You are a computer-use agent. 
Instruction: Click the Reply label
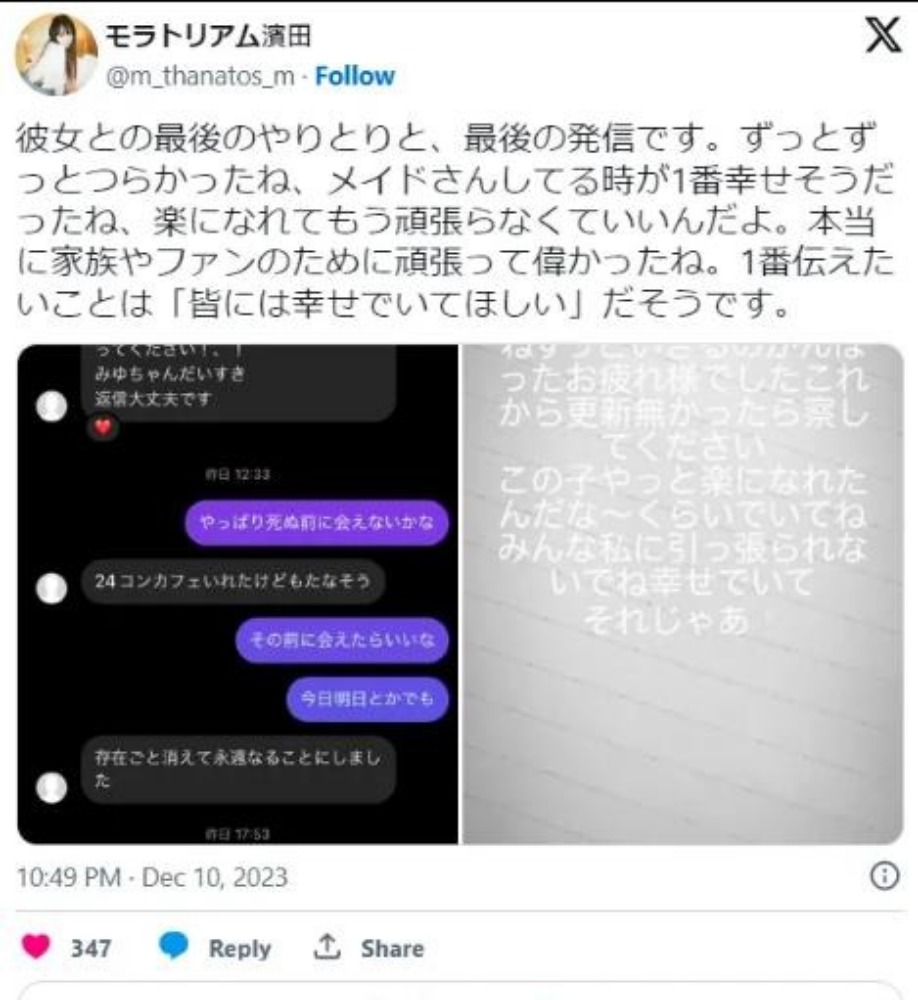click(x=240, y=948)
